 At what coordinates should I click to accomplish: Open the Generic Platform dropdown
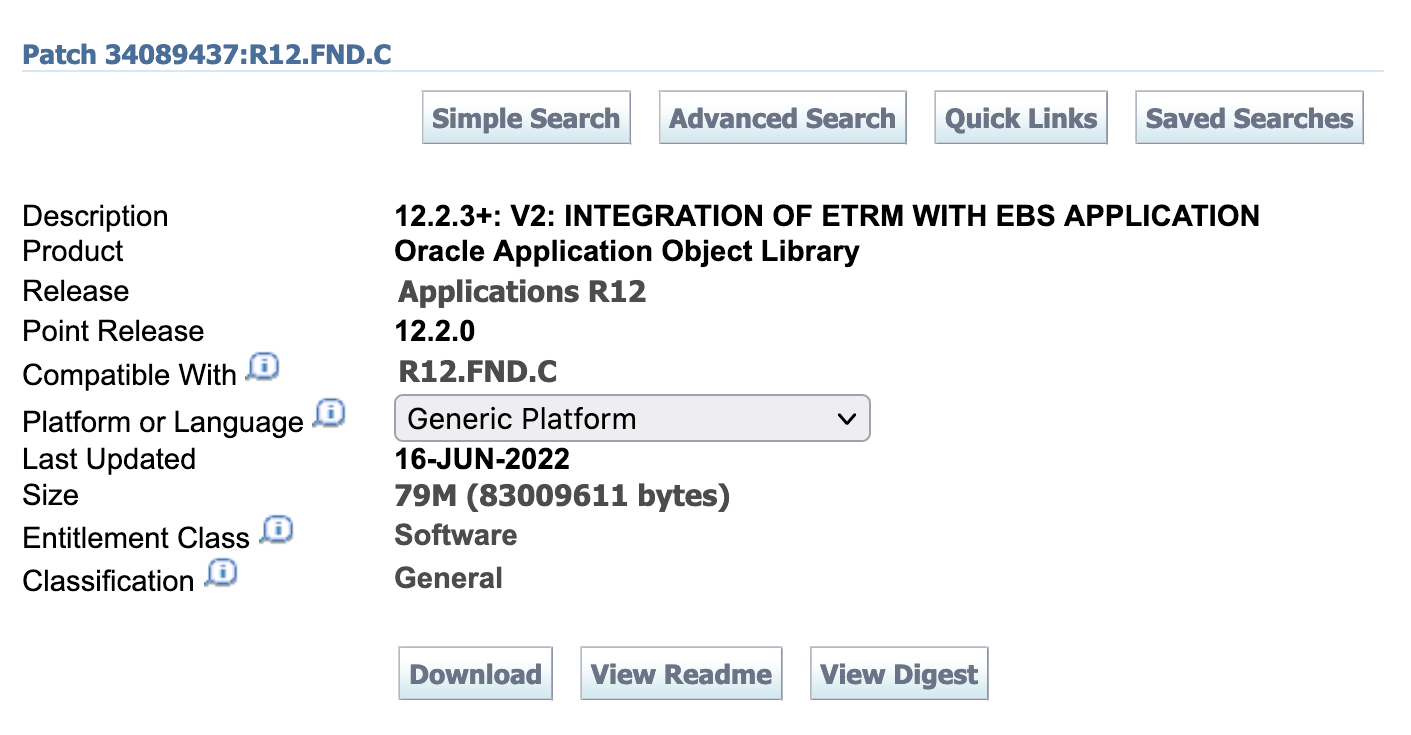click(632, 419)
